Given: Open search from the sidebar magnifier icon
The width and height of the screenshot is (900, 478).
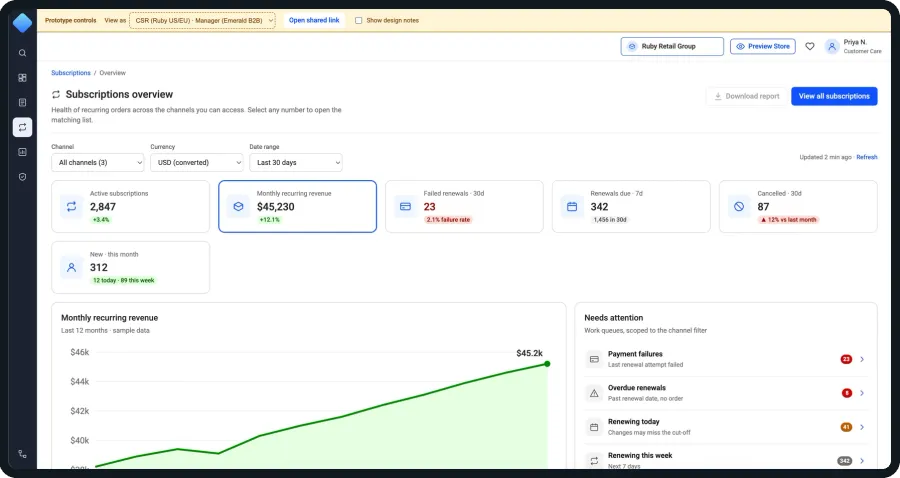Looking at the screenshot, I should point(22,53).
